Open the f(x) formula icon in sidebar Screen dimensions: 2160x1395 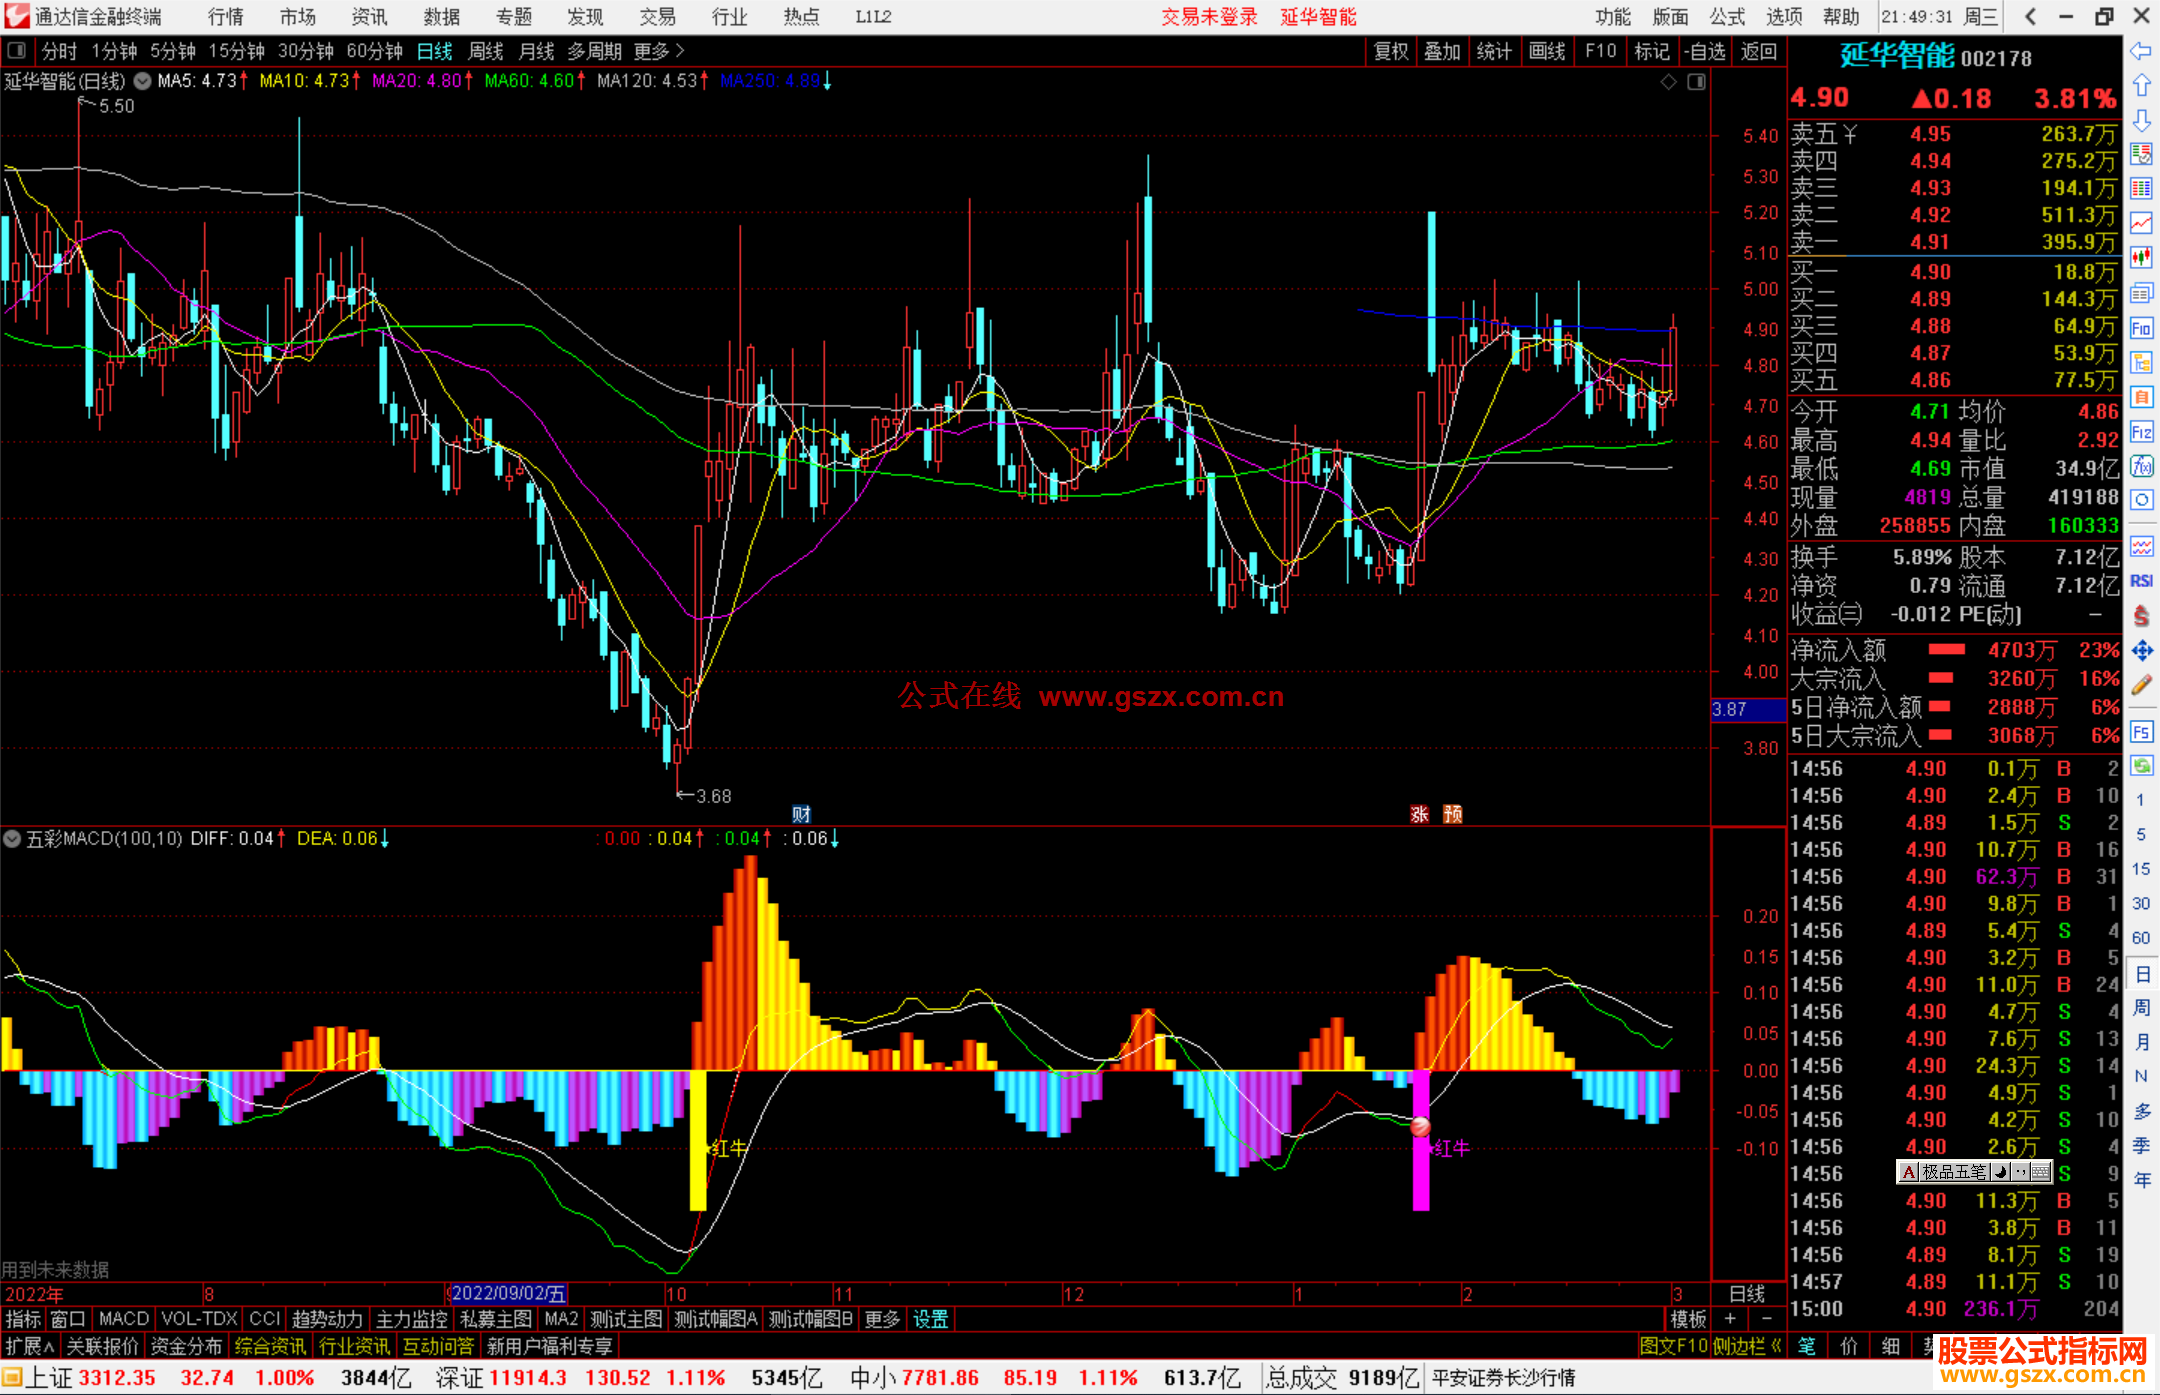coord(2141,466)
